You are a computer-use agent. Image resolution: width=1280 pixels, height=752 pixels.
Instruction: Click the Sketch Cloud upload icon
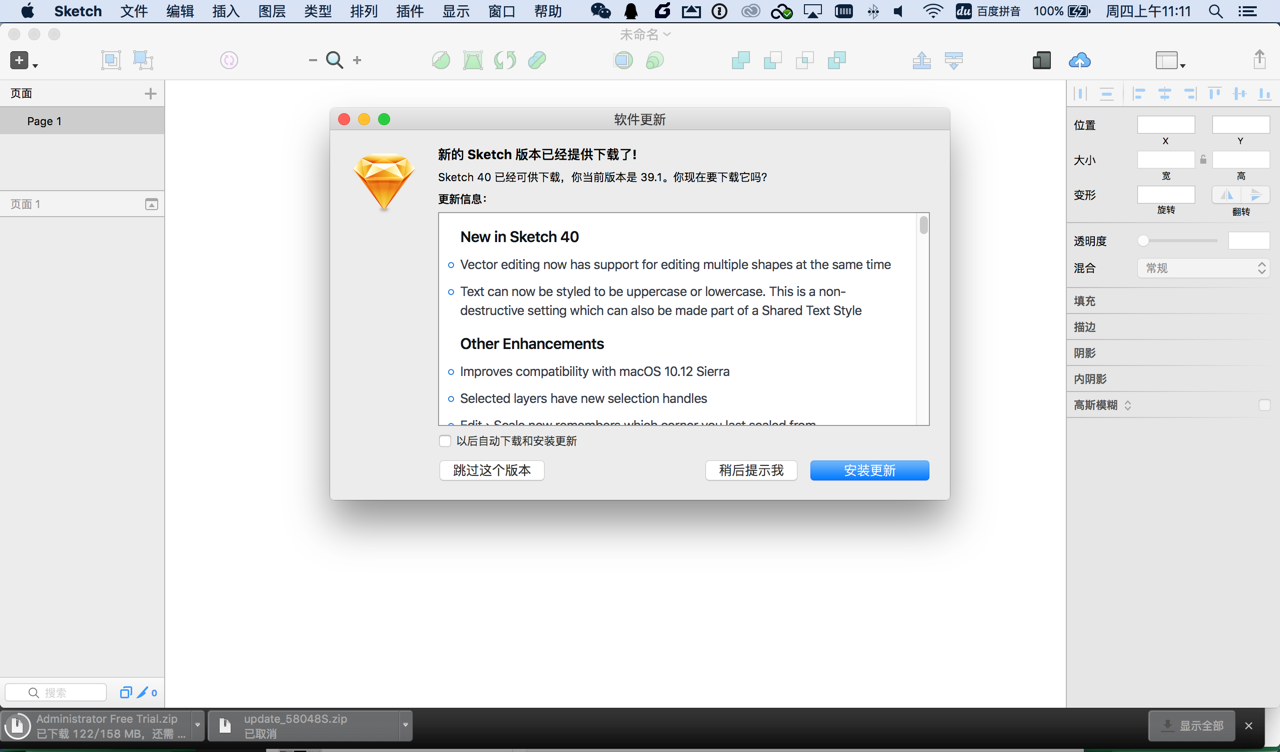[1080, 61]
